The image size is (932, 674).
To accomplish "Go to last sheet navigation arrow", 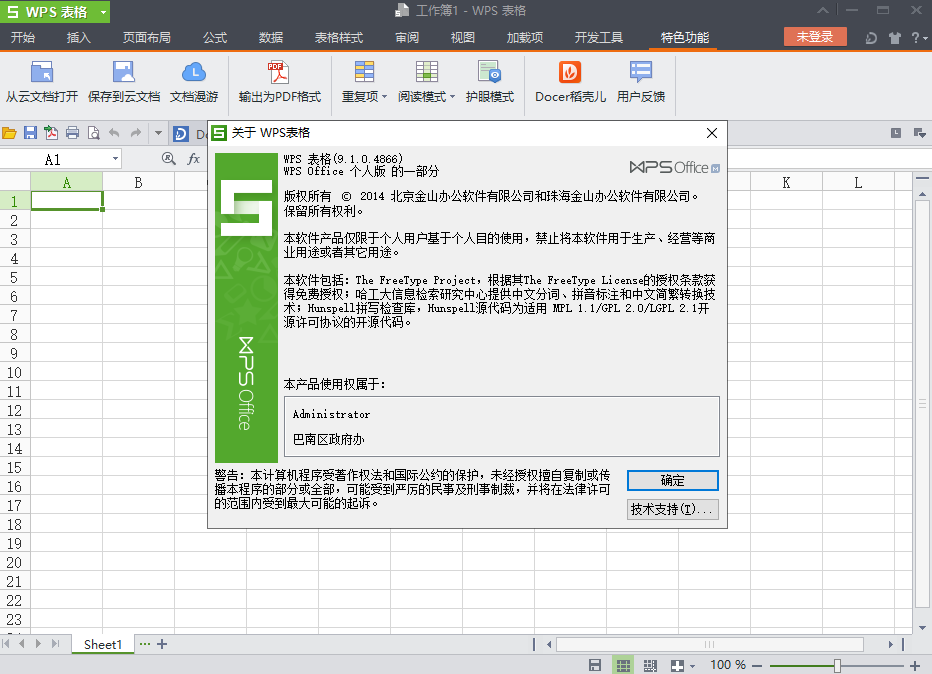I will 56,644.
